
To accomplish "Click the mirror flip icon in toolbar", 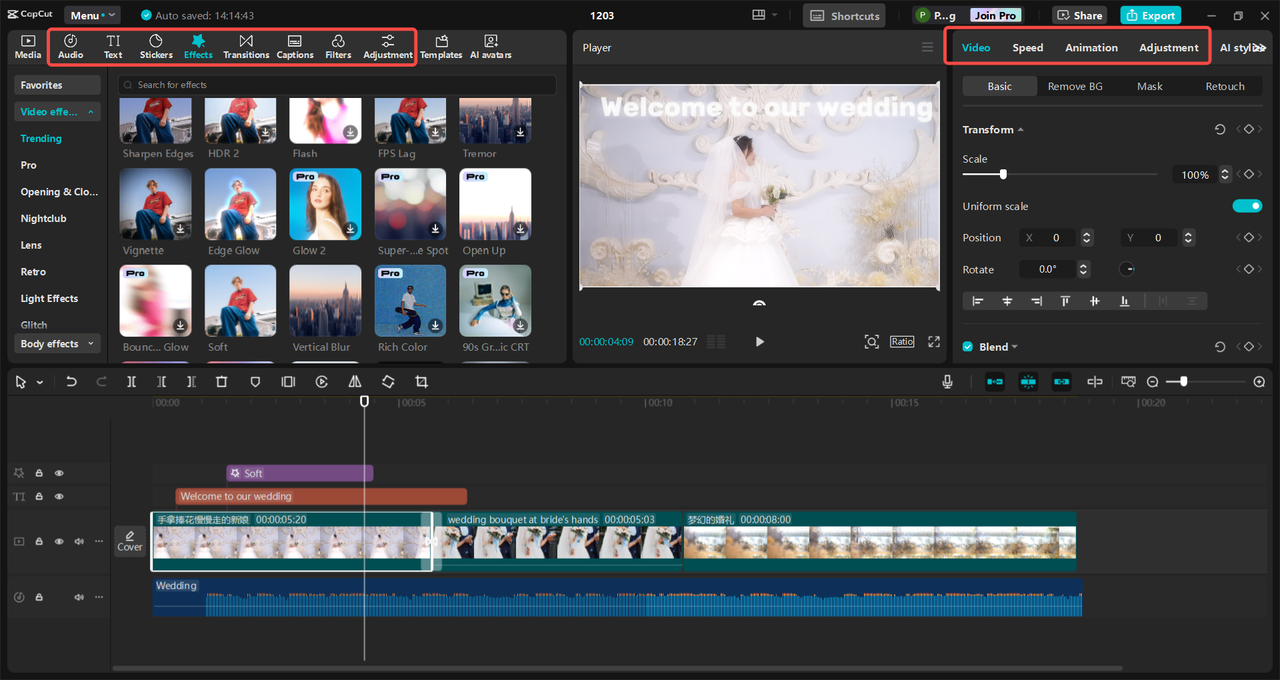I will point(355,382).
